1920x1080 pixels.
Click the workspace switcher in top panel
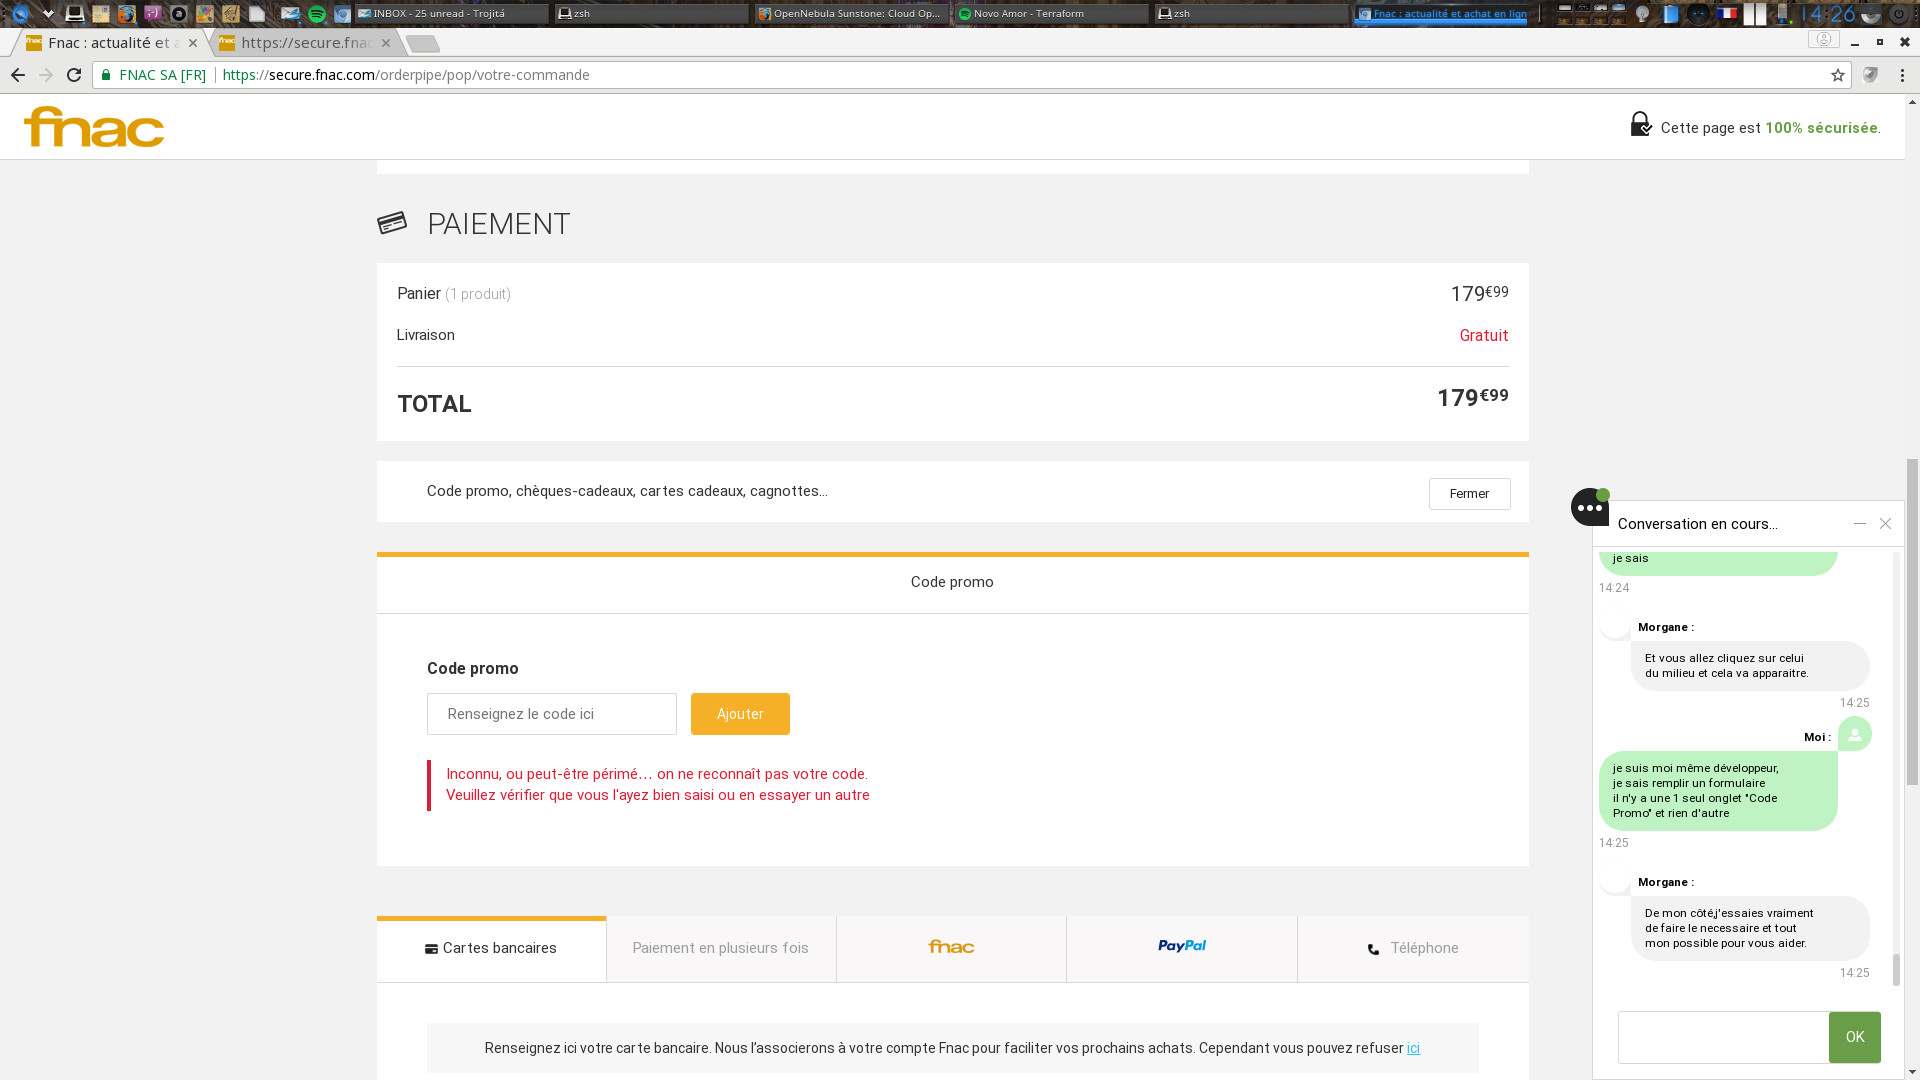pyautogui.click(x=1591, y=14)
